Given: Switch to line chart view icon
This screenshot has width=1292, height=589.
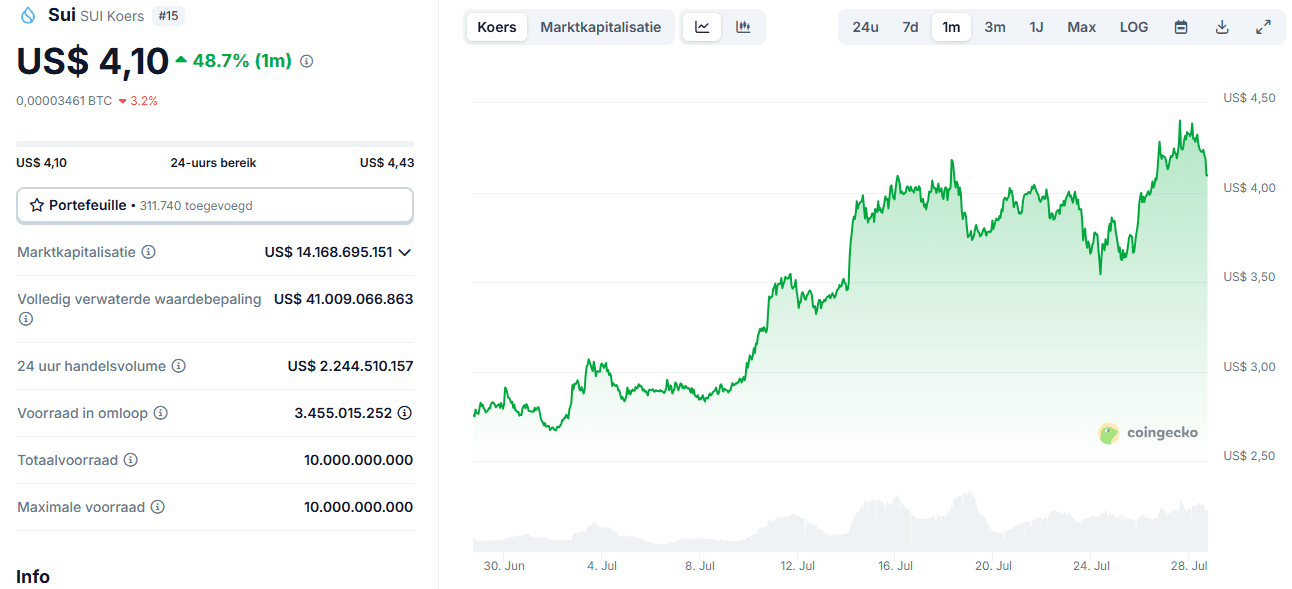Looking at the screenshot, I should [702, 27].
